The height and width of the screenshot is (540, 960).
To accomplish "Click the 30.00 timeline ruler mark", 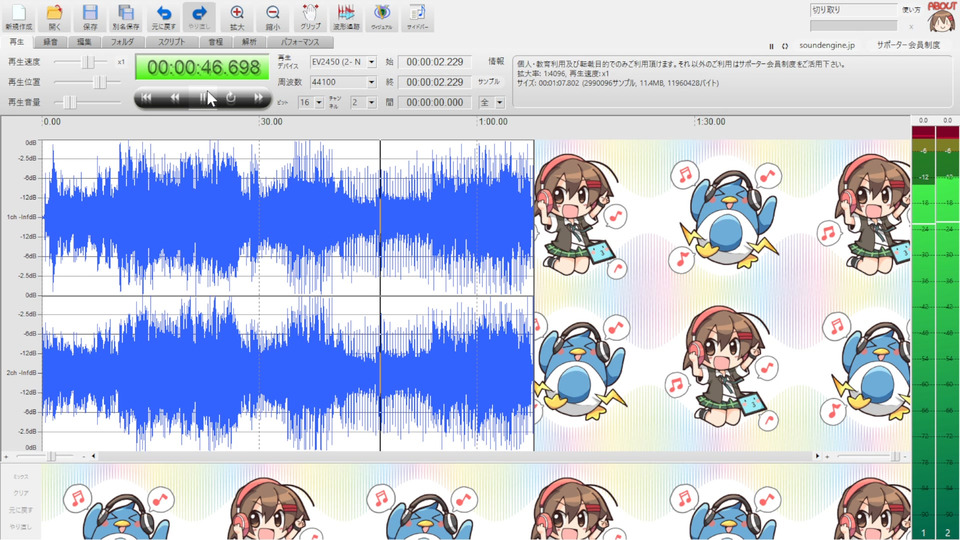I will 271,122.
